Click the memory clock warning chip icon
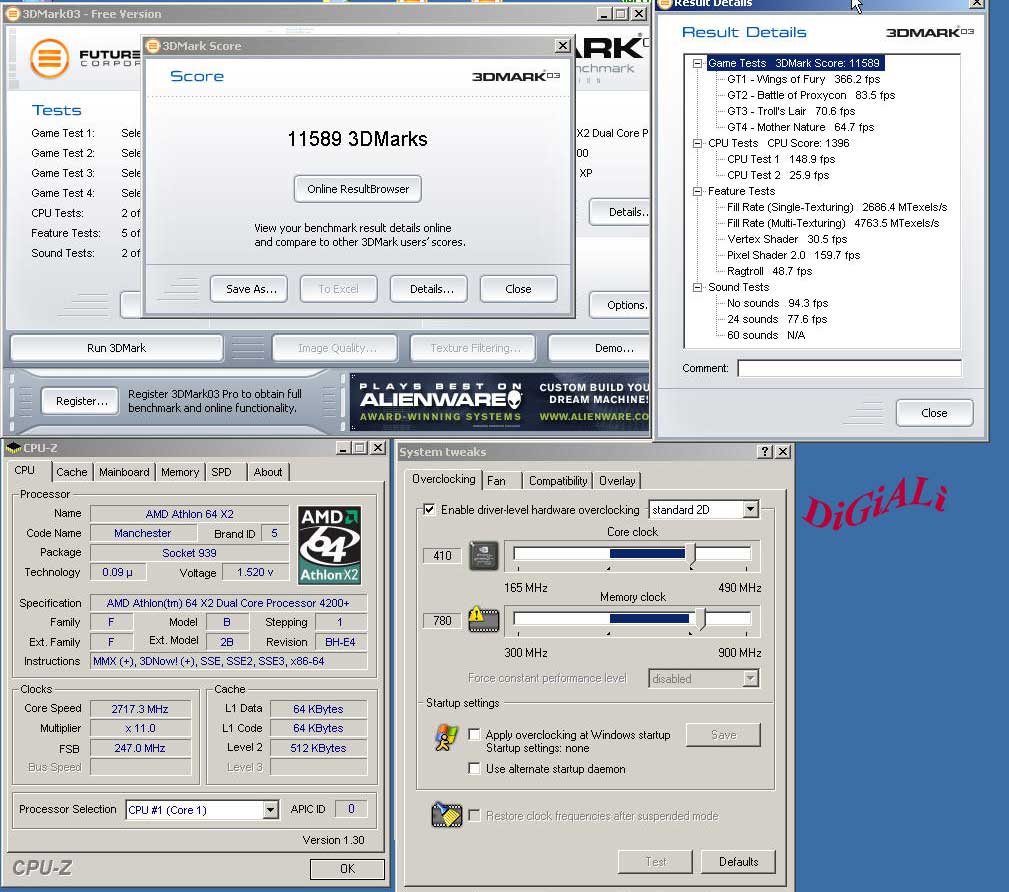 click(x=483, y=620)
